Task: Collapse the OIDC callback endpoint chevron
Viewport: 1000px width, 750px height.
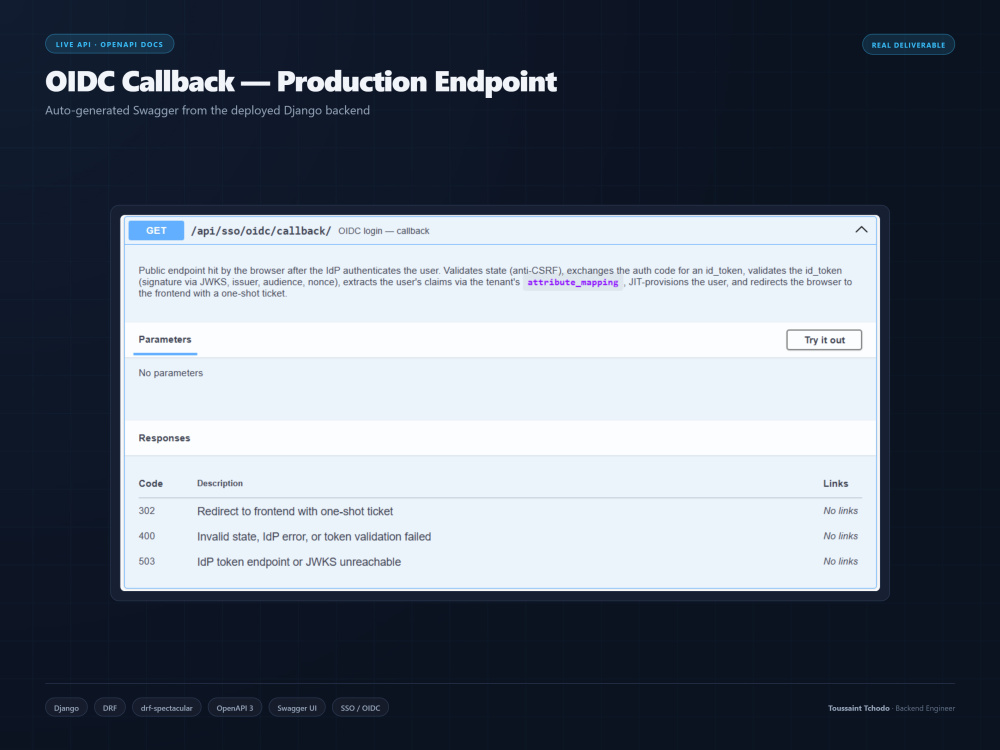Action: 861,230
